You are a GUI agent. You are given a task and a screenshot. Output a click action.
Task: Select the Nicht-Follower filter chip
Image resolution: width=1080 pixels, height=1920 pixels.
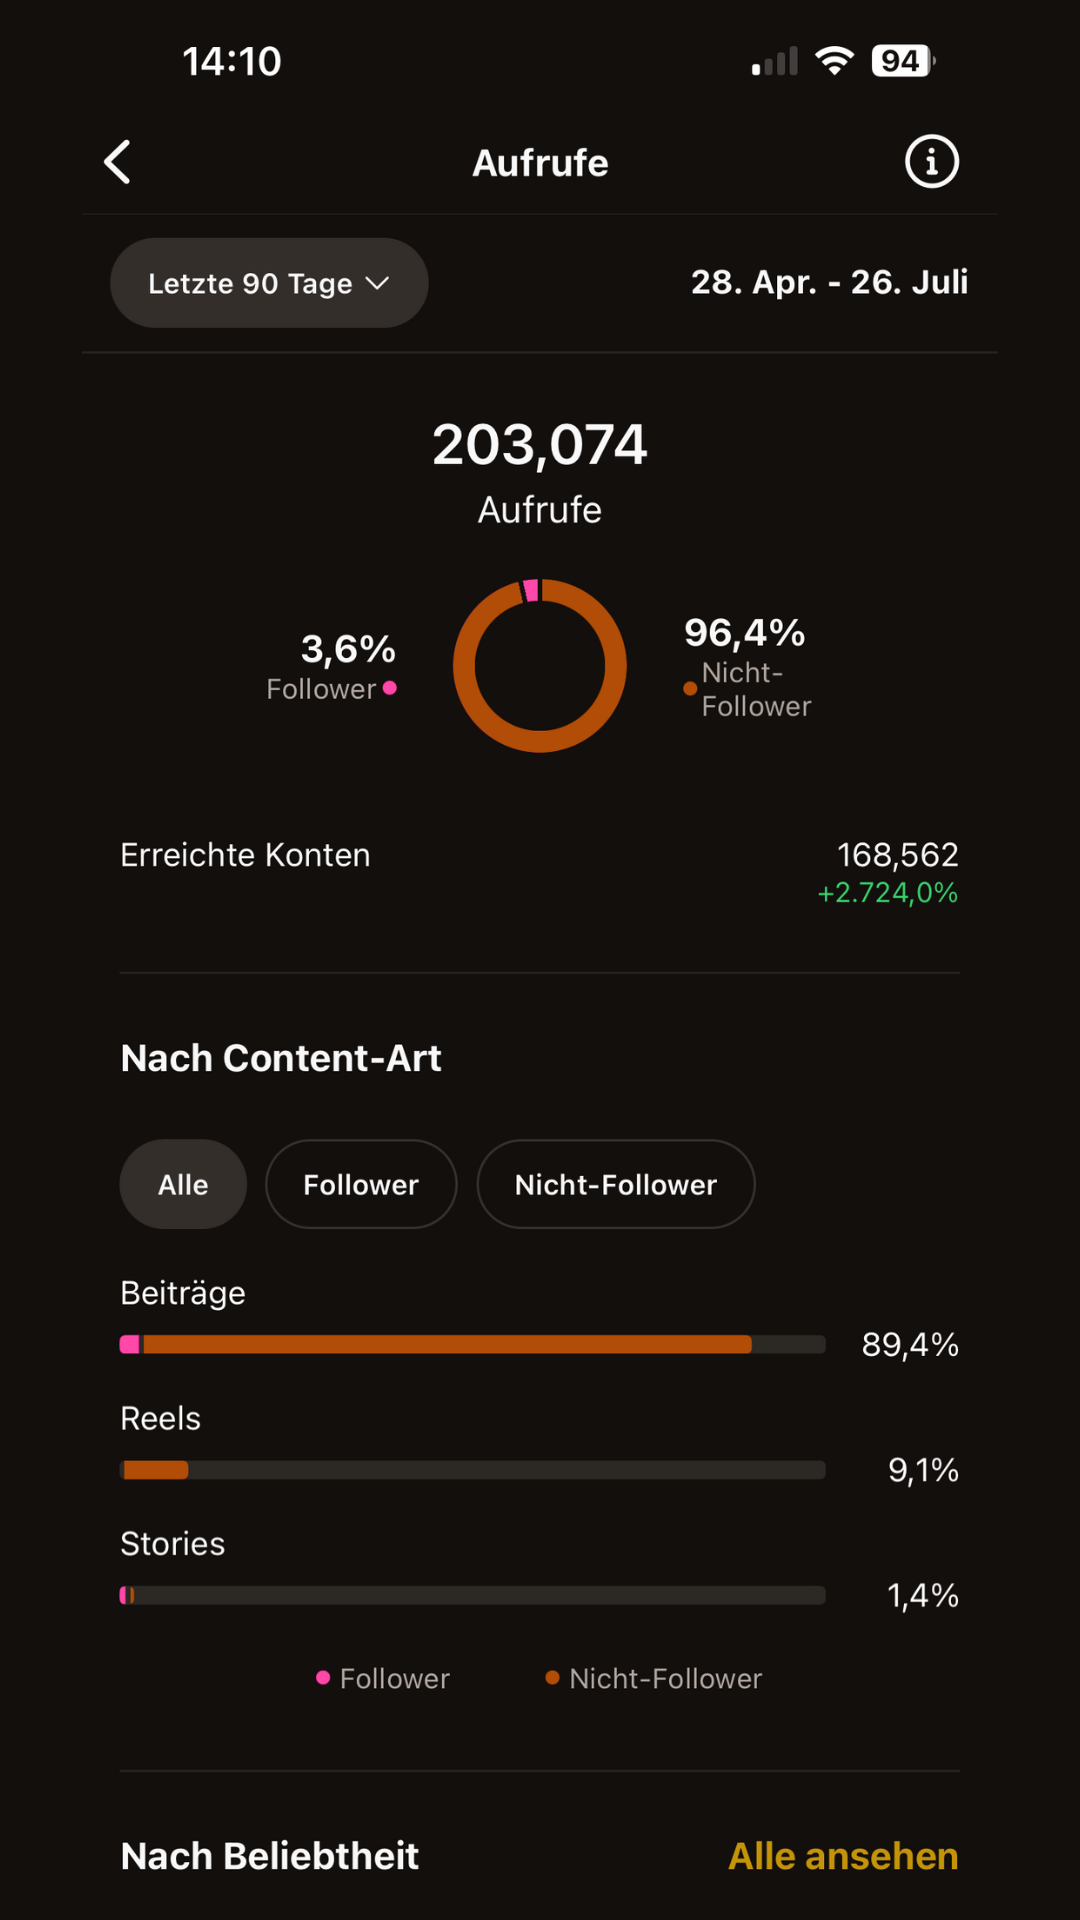point(616,1185)
